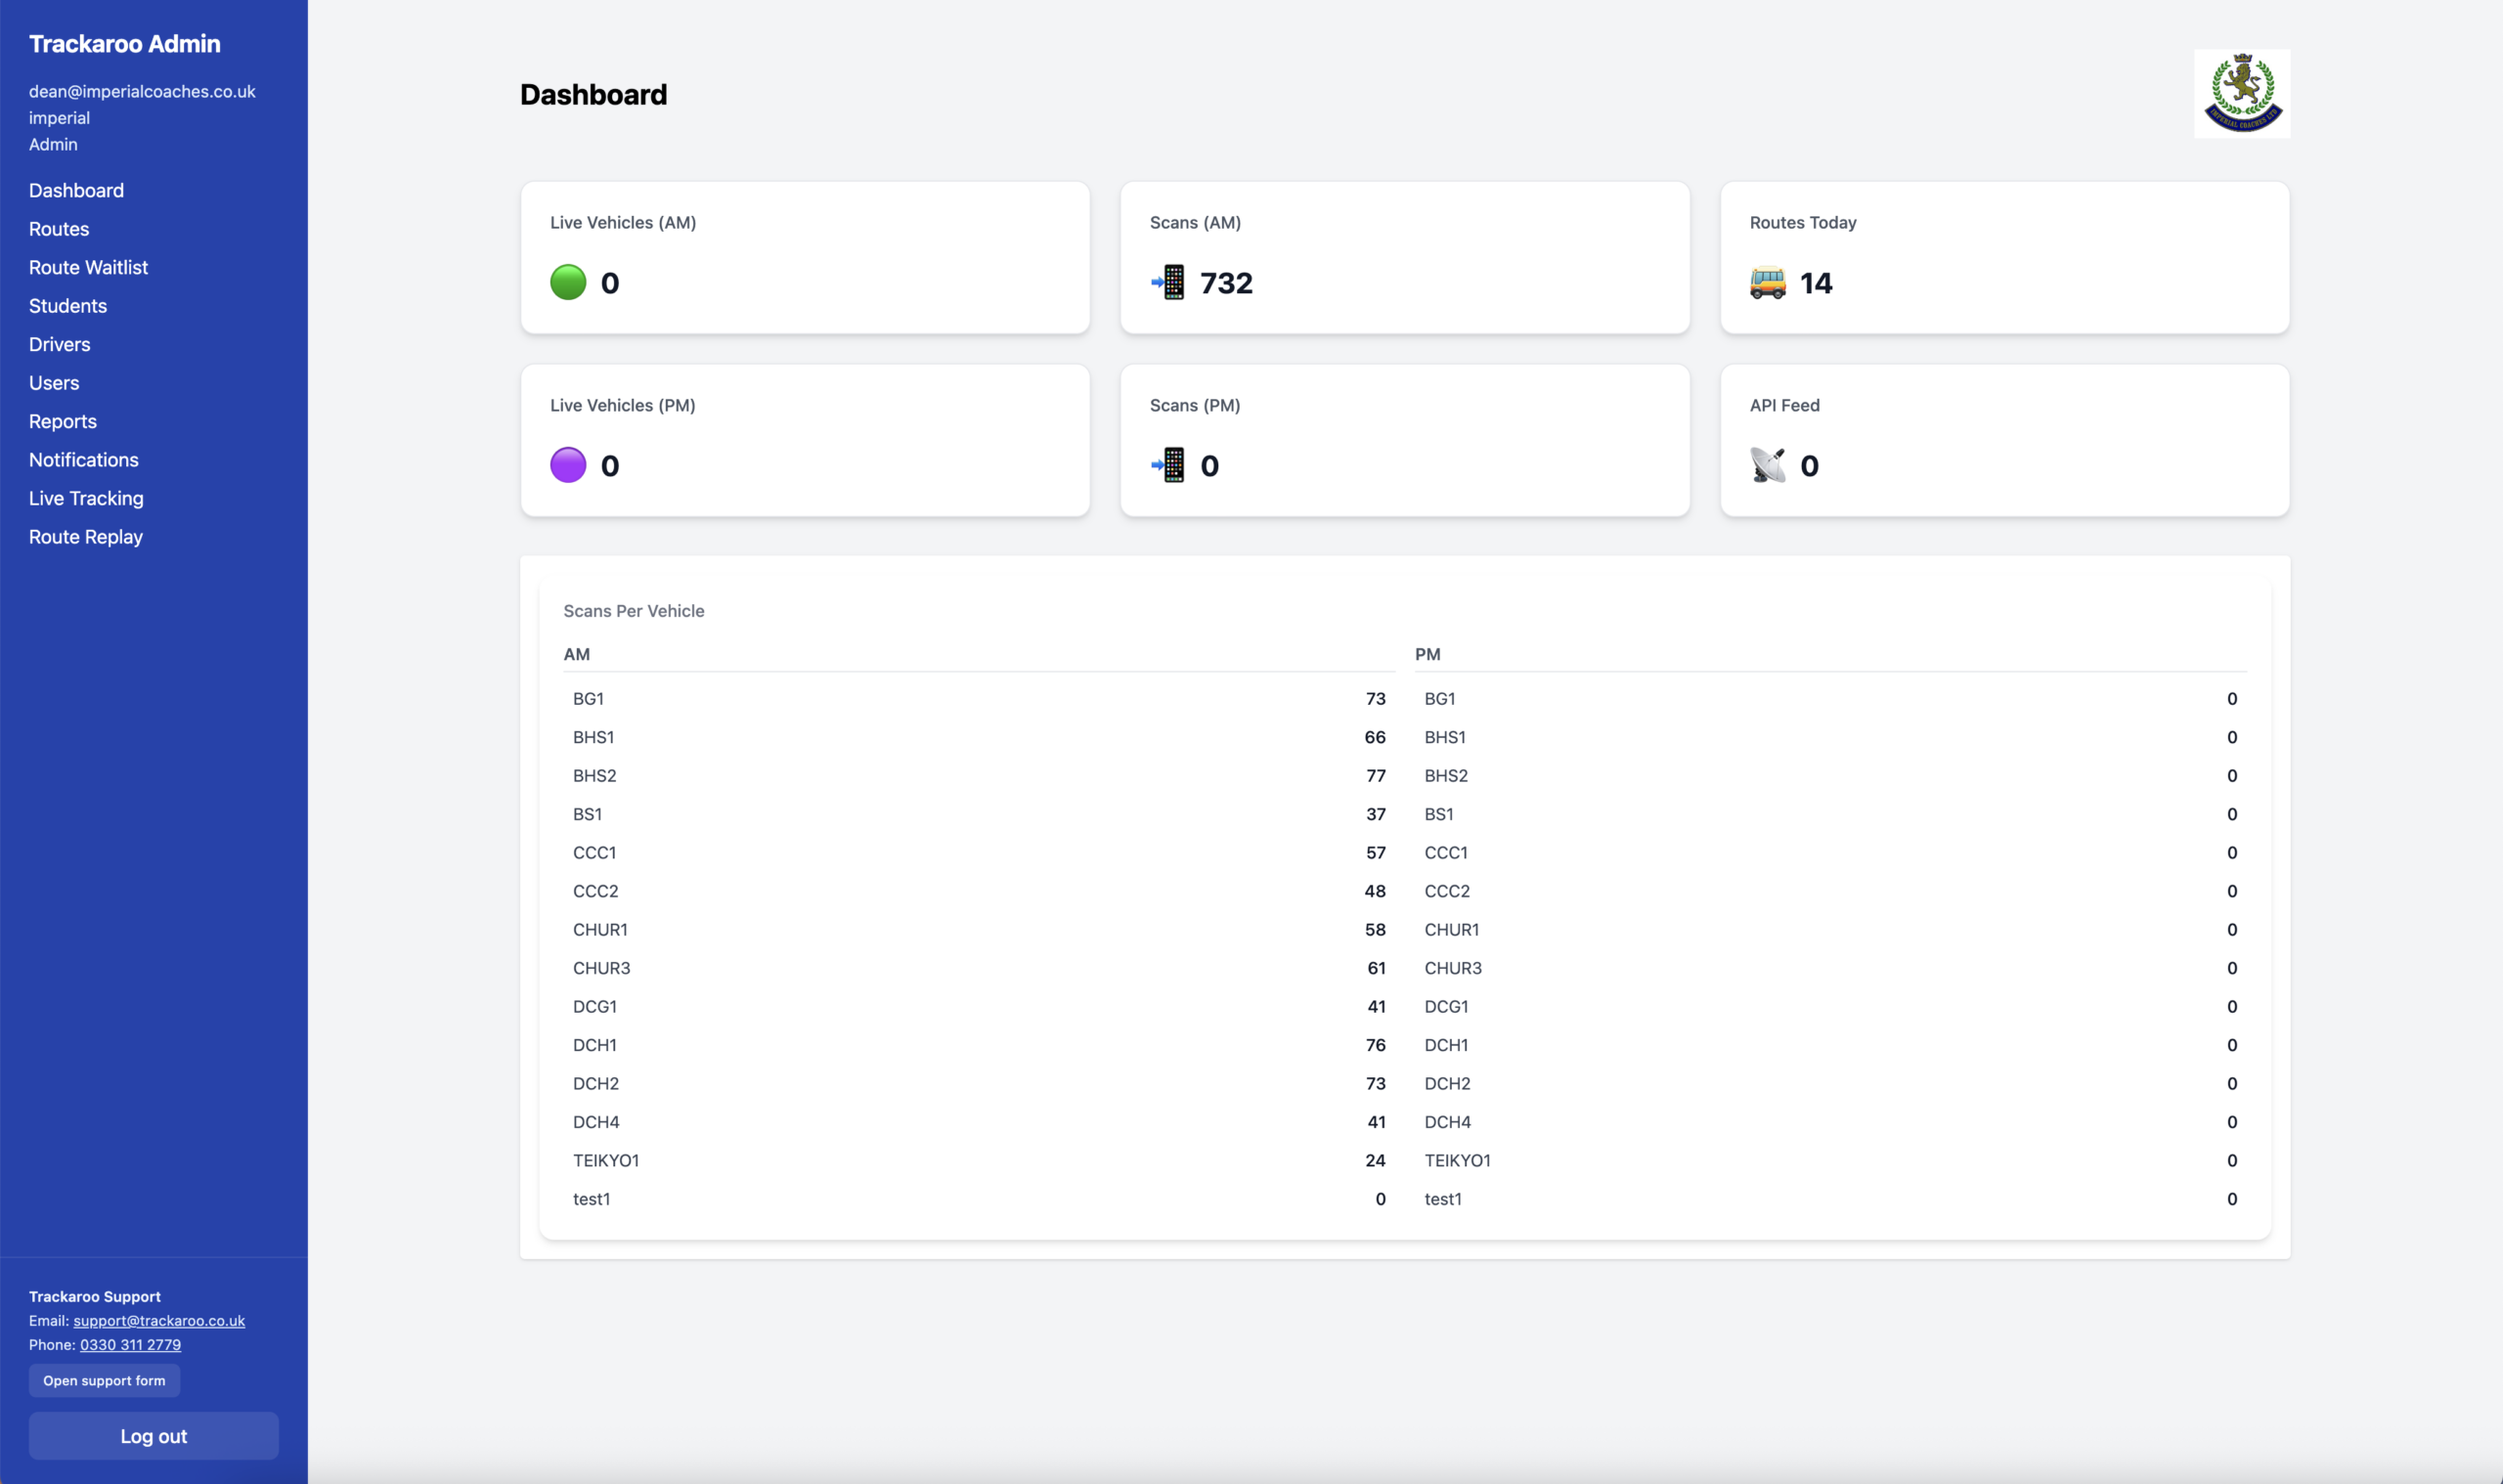Click the satellite dish API Feed icon
Viewport: 2503px width, 1484px height.
(1767, 465)
